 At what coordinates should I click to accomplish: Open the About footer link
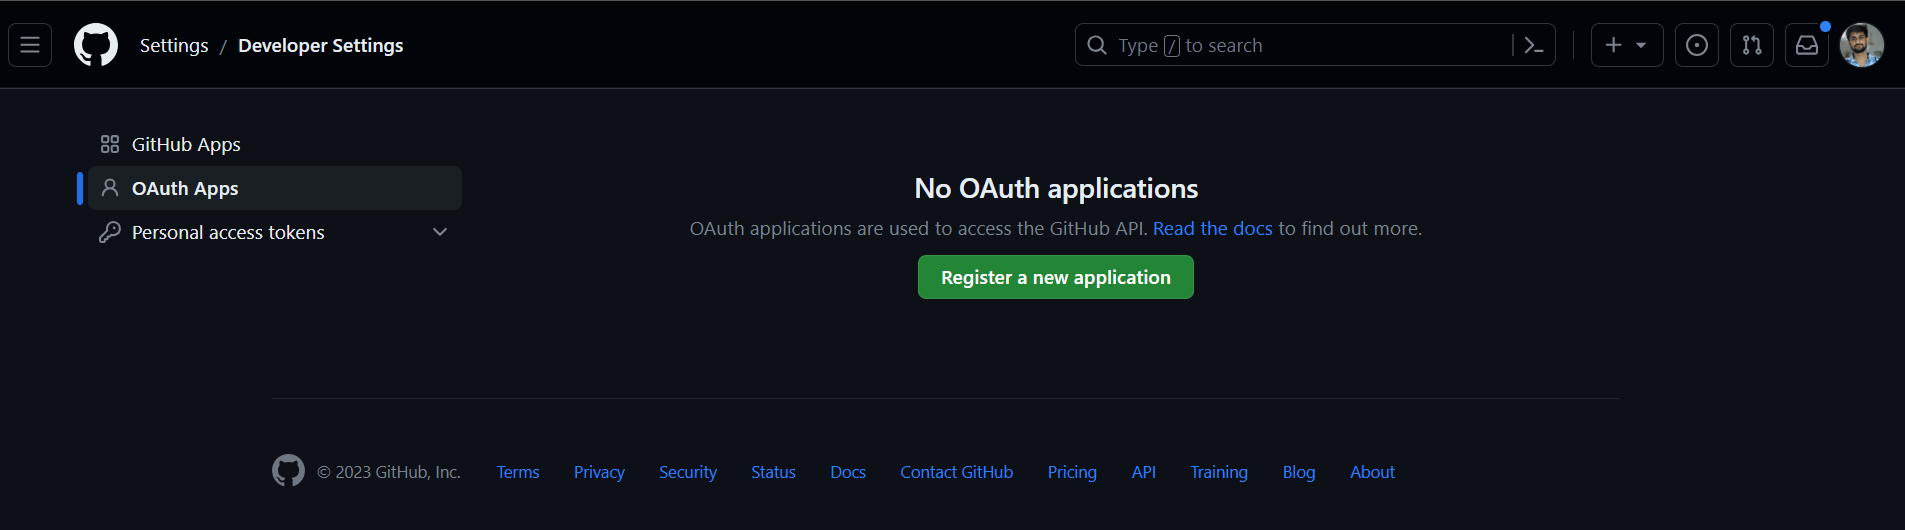1372,472
